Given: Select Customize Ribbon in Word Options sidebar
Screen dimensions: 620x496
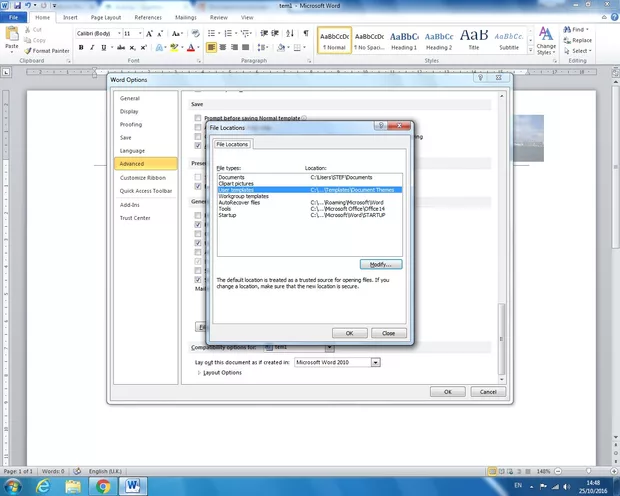Looking at the screenshot, I should 141,177.
